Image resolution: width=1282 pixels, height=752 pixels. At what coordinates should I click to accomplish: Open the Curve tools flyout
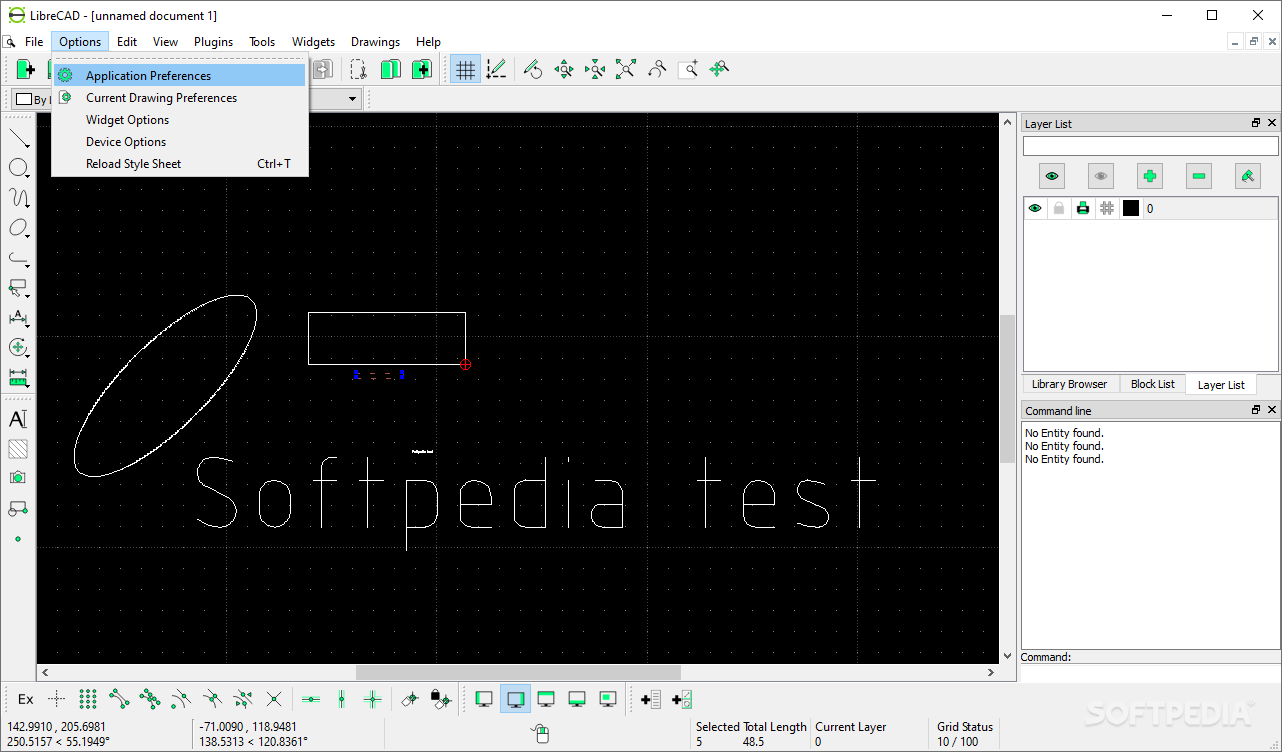[18, 198]
